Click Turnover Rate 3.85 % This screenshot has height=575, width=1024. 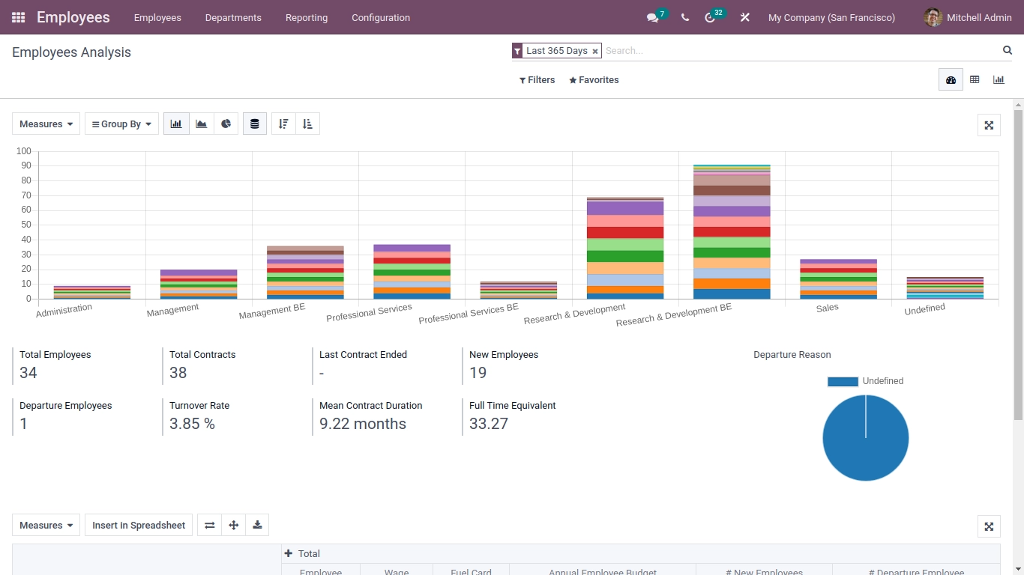coord(192,423)
